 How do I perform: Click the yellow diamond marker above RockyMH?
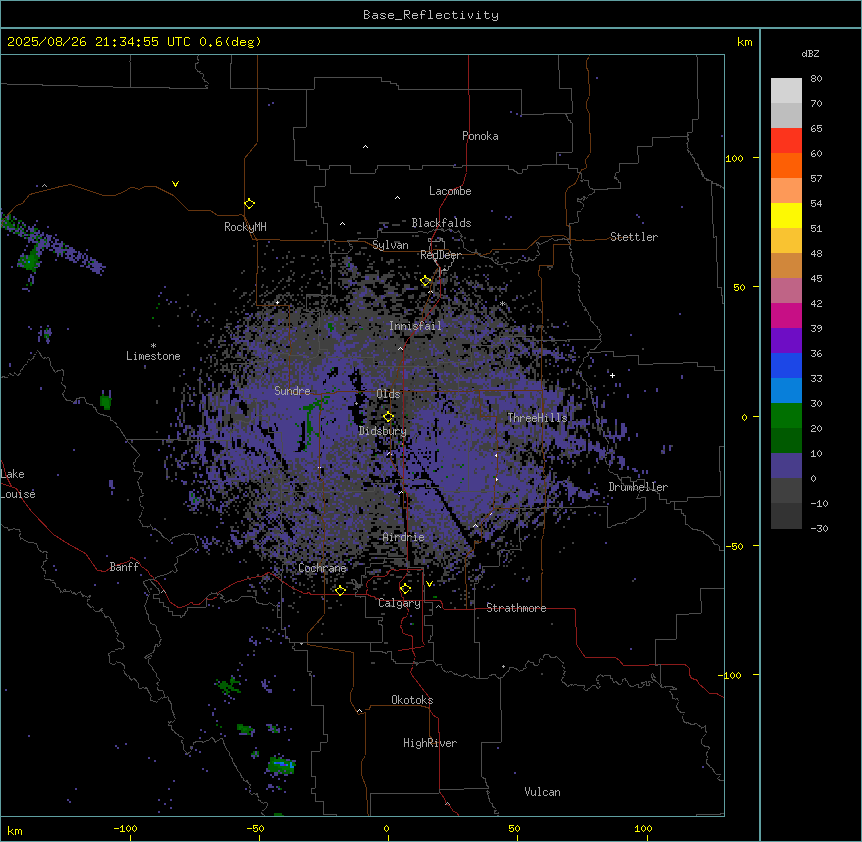pyautogui.click(x=250, y=204)
